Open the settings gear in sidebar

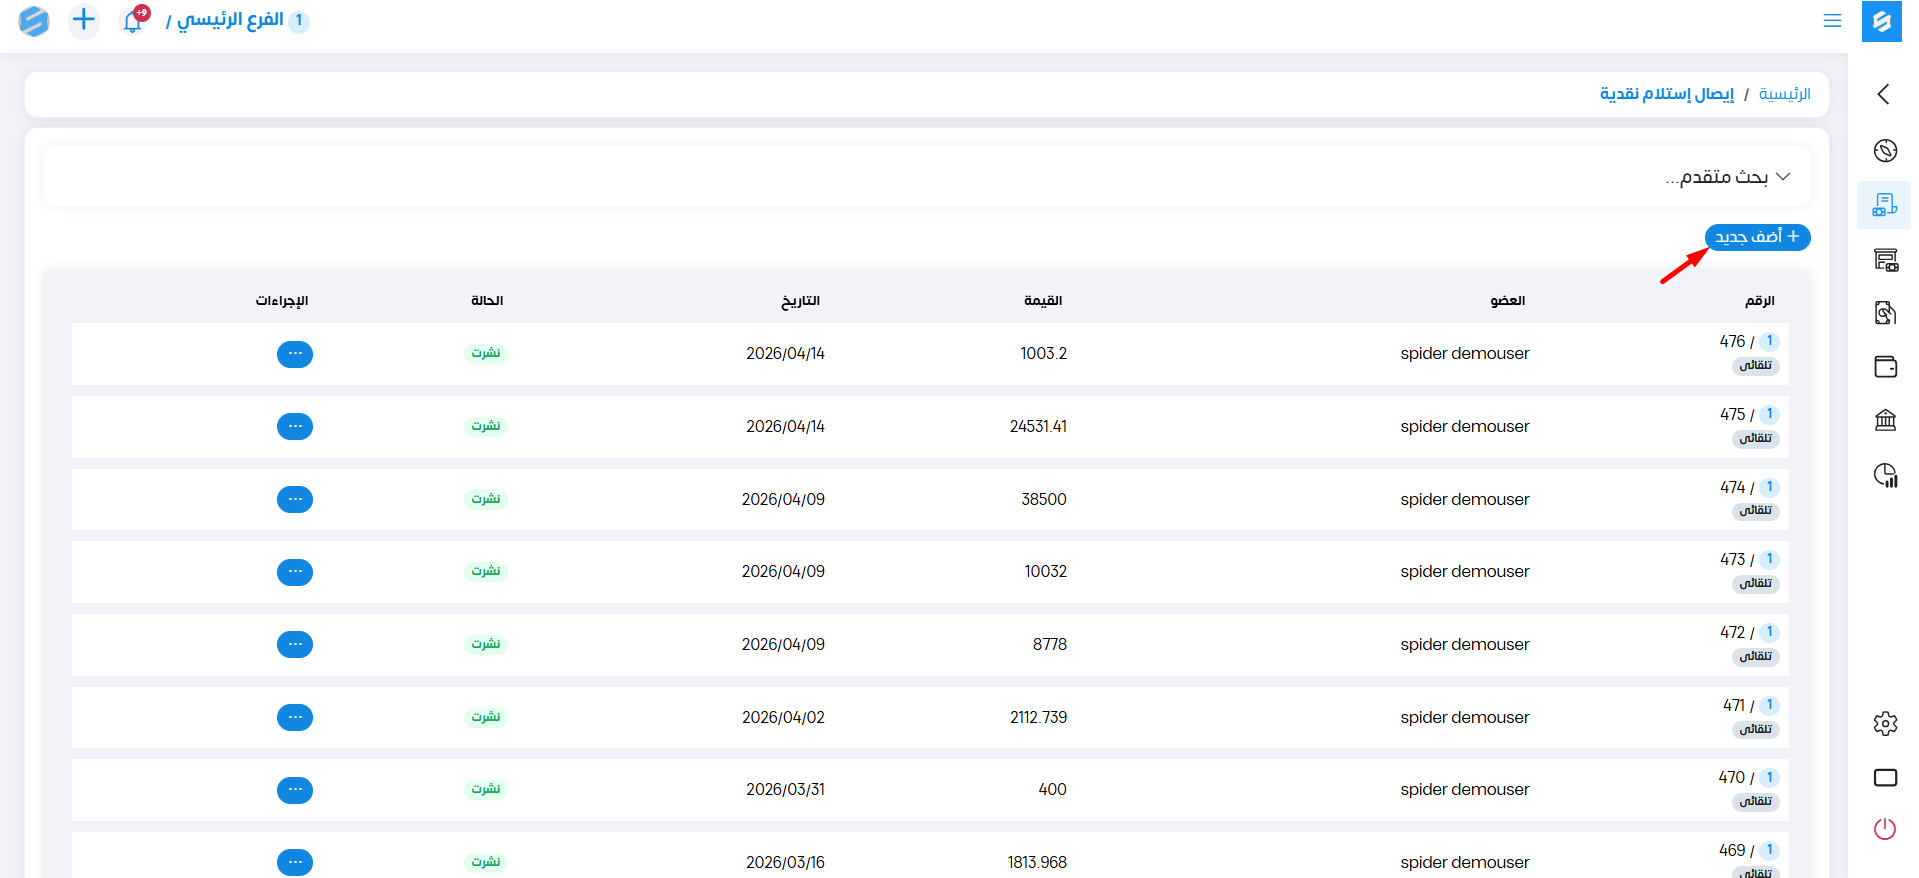click(1885, 723)
